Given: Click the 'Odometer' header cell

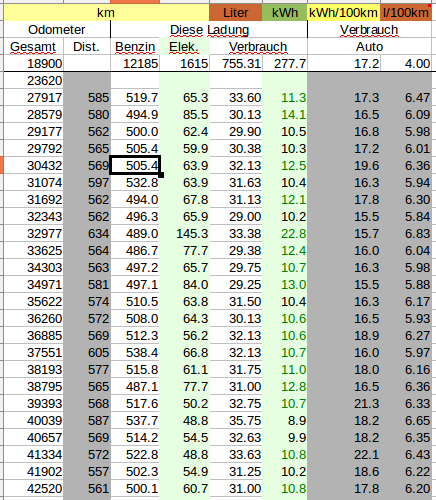Looking at the screenshot, I should tap(57, 30).
